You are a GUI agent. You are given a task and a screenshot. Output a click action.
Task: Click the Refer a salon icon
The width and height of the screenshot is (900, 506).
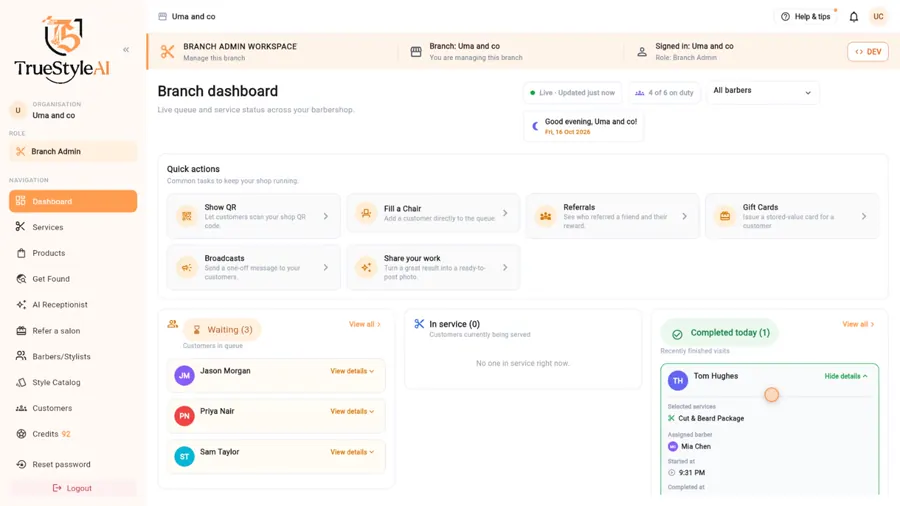pos(21,331)
